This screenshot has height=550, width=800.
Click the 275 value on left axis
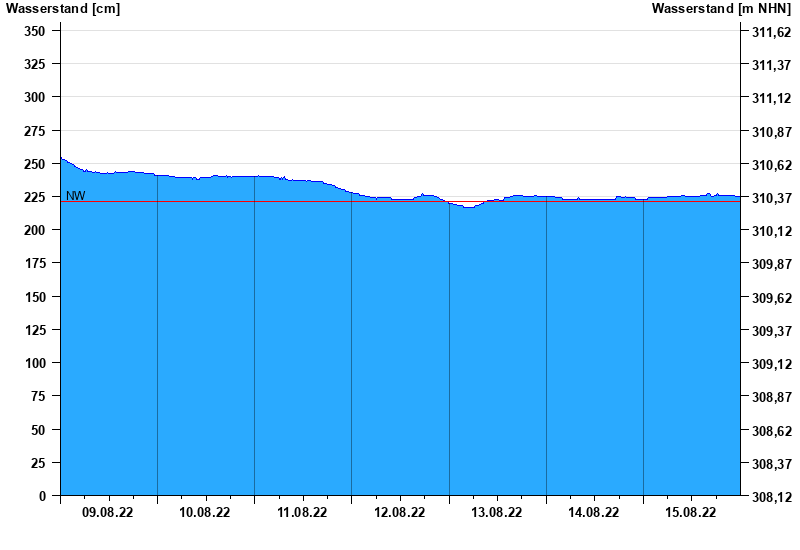click(x=35, y=131)
